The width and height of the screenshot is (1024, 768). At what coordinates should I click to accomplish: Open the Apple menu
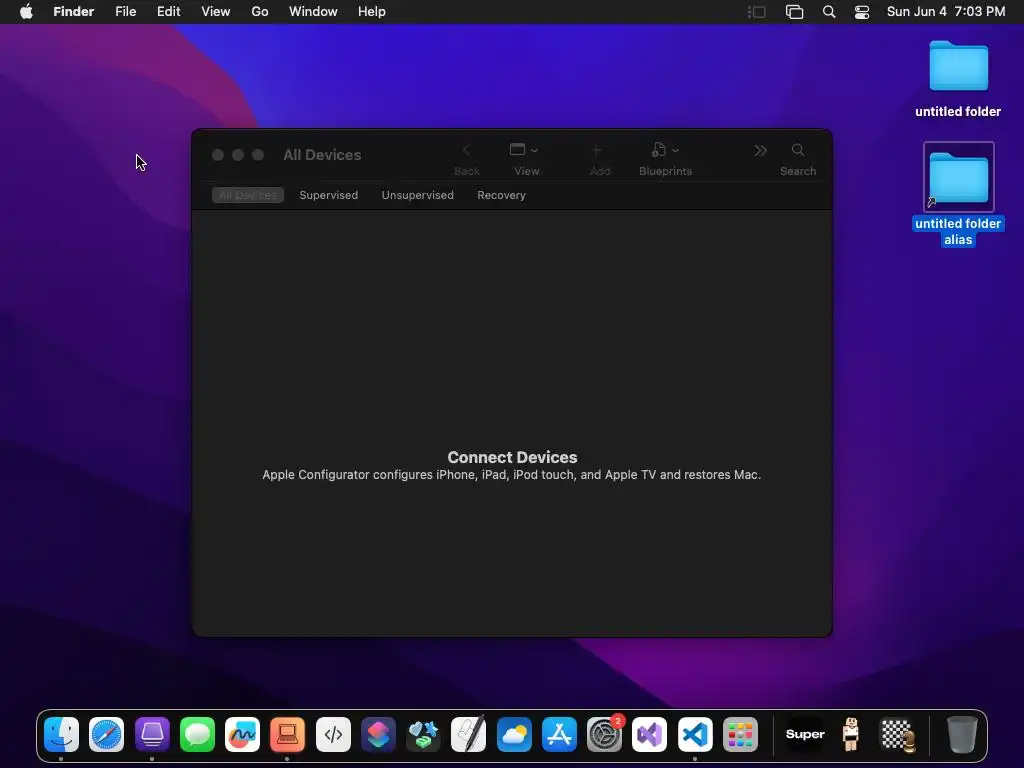coord(26,12)
